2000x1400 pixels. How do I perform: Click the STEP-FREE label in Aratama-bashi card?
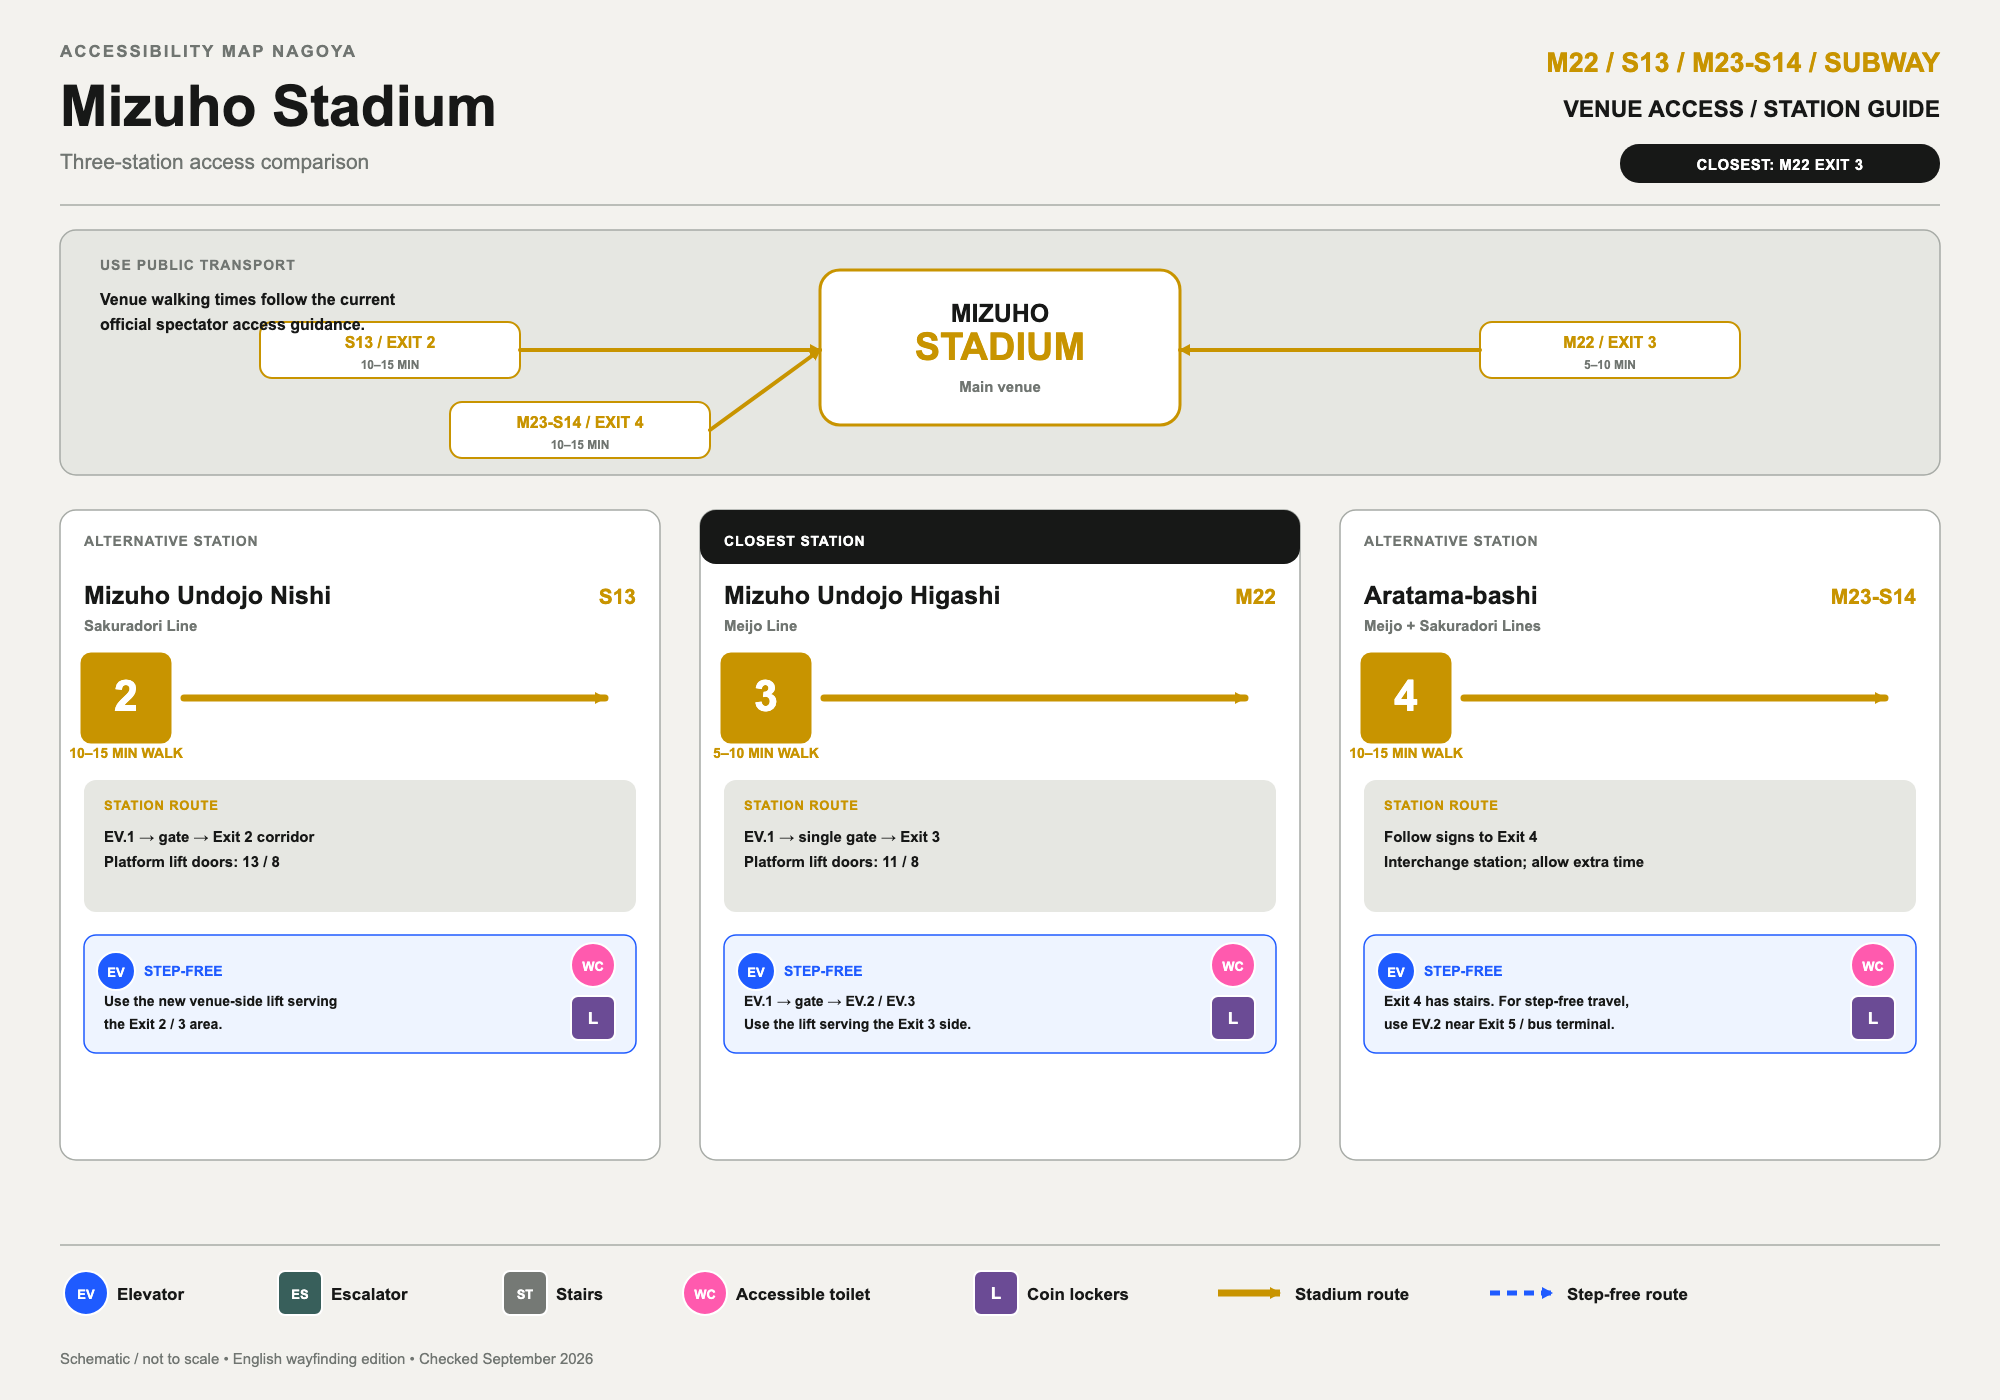point(1463,971)
